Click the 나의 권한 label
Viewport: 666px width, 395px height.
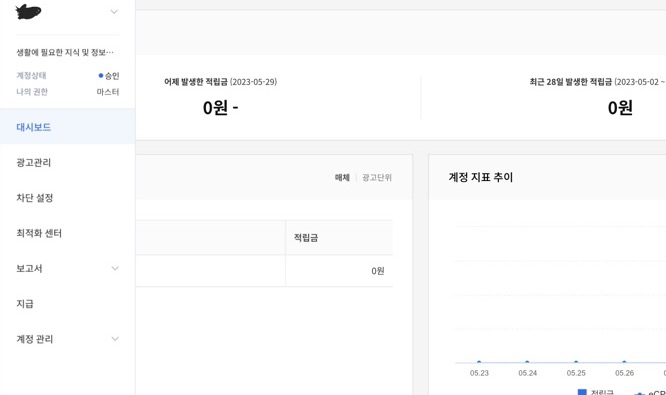[32, 92]
